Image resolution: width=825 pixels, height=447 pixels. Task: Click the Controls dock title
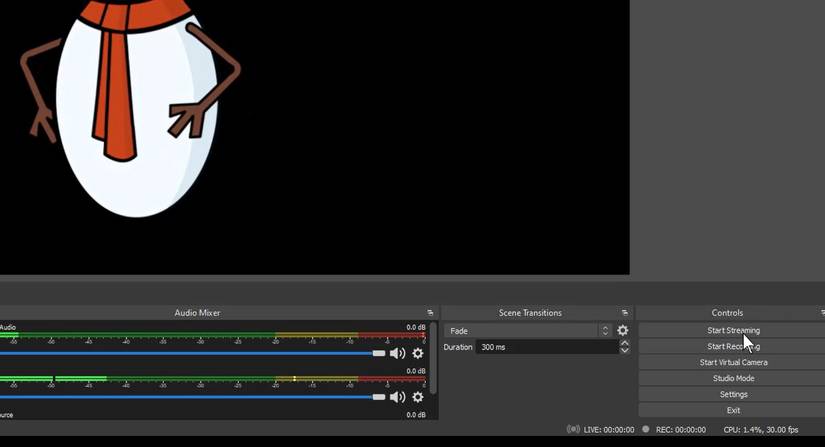coord(727,312)
